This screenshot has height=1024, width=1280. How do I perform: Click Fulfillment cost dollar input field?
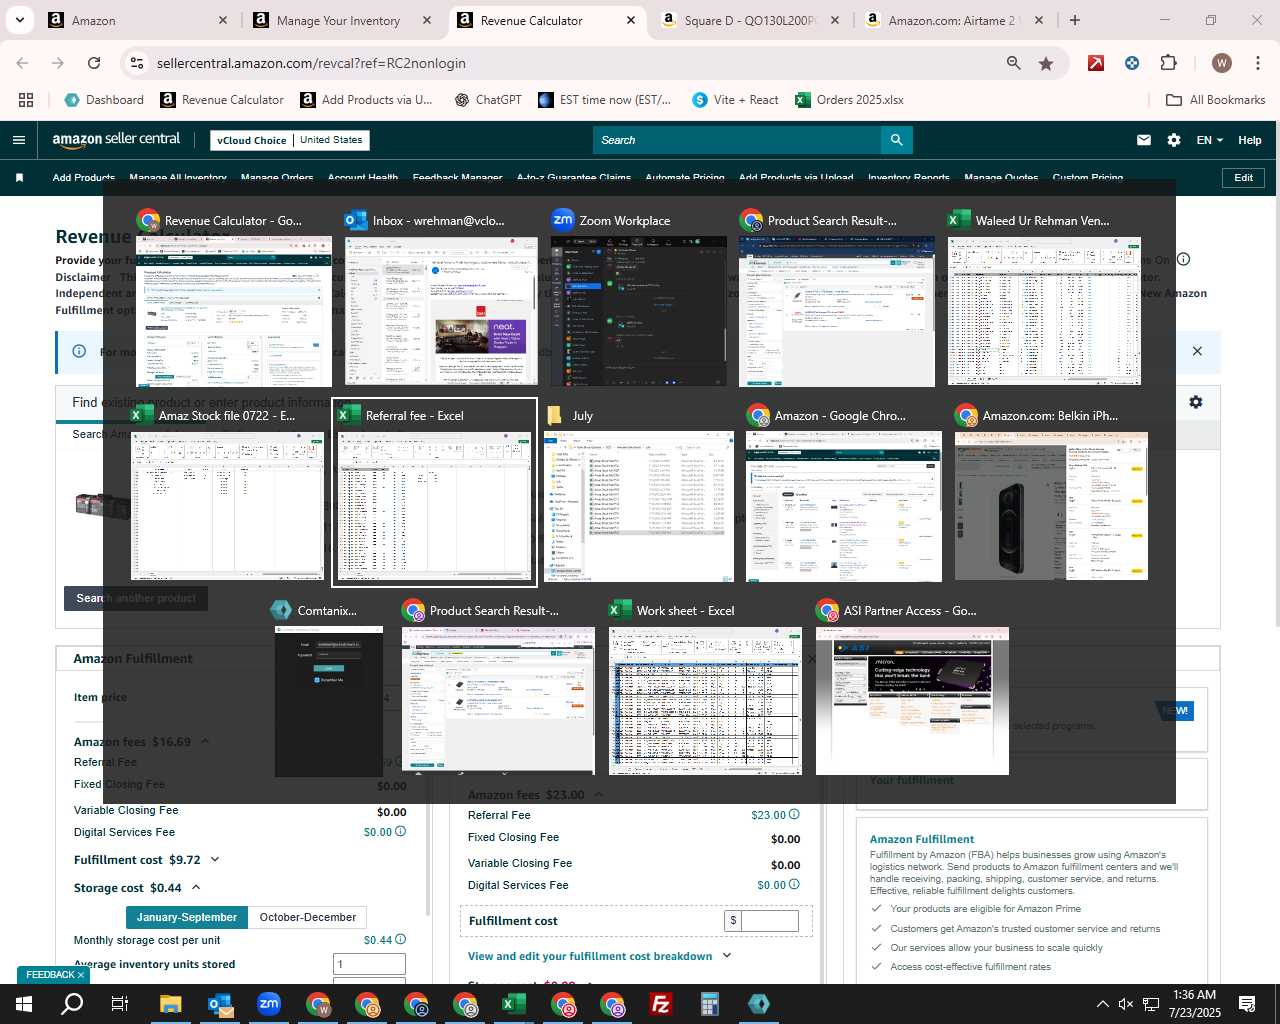(x=769, y=920)
